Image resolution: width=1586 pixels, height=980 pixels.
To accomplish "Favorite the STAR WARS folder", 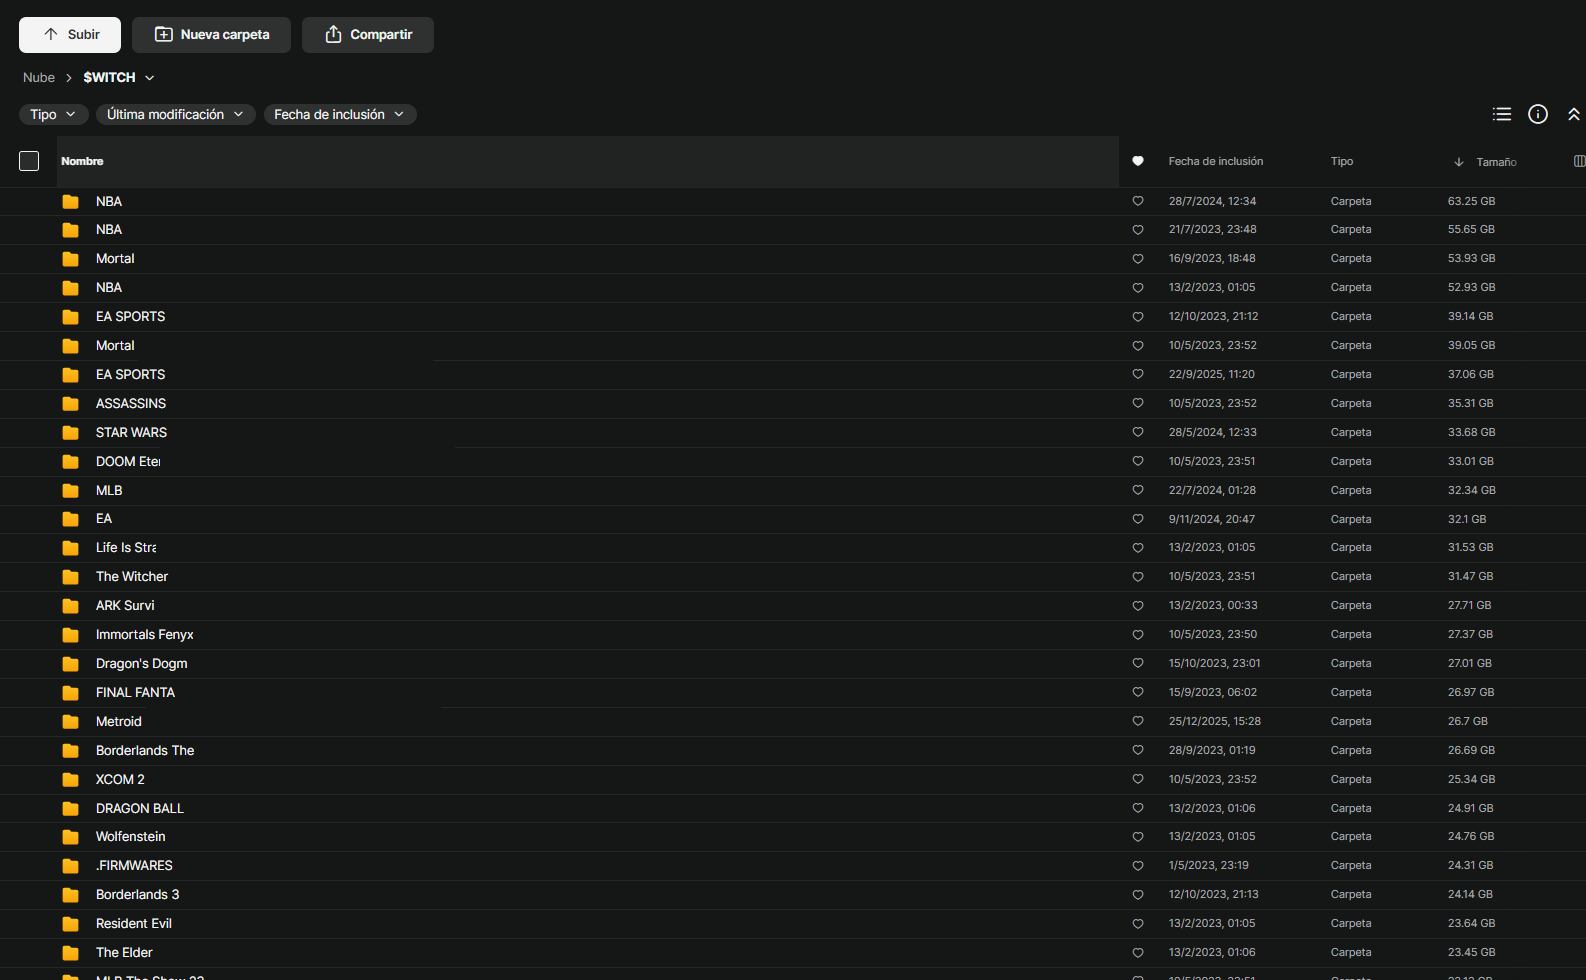I will [1137, 432].
